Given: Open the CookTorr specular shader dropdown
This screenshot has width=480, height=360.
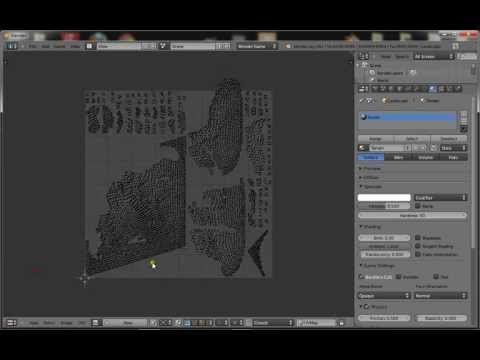Looking at the screenshot, I should click(440, 198).
